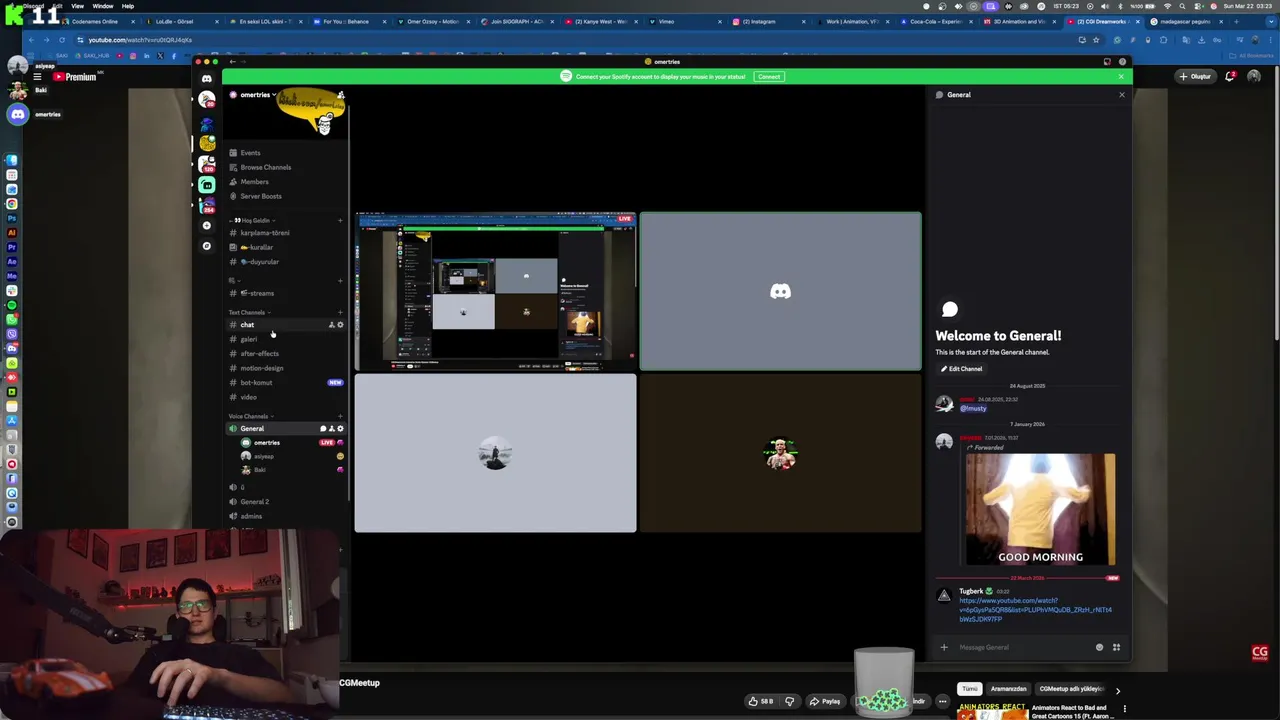
Task: Click Edit Channel button
Action: tap(962, 369)
